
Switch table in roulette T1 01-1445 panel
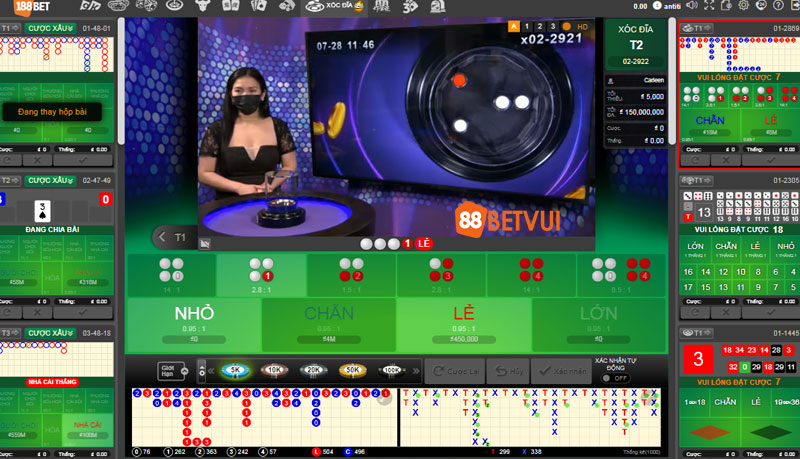pyautogui.click(x=697, y=333)
